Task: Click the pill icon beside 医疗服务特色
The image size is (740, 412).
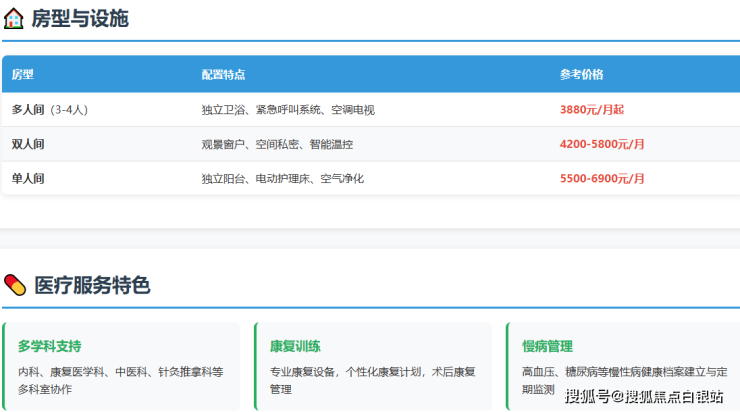Action: (x=15, y=285)
